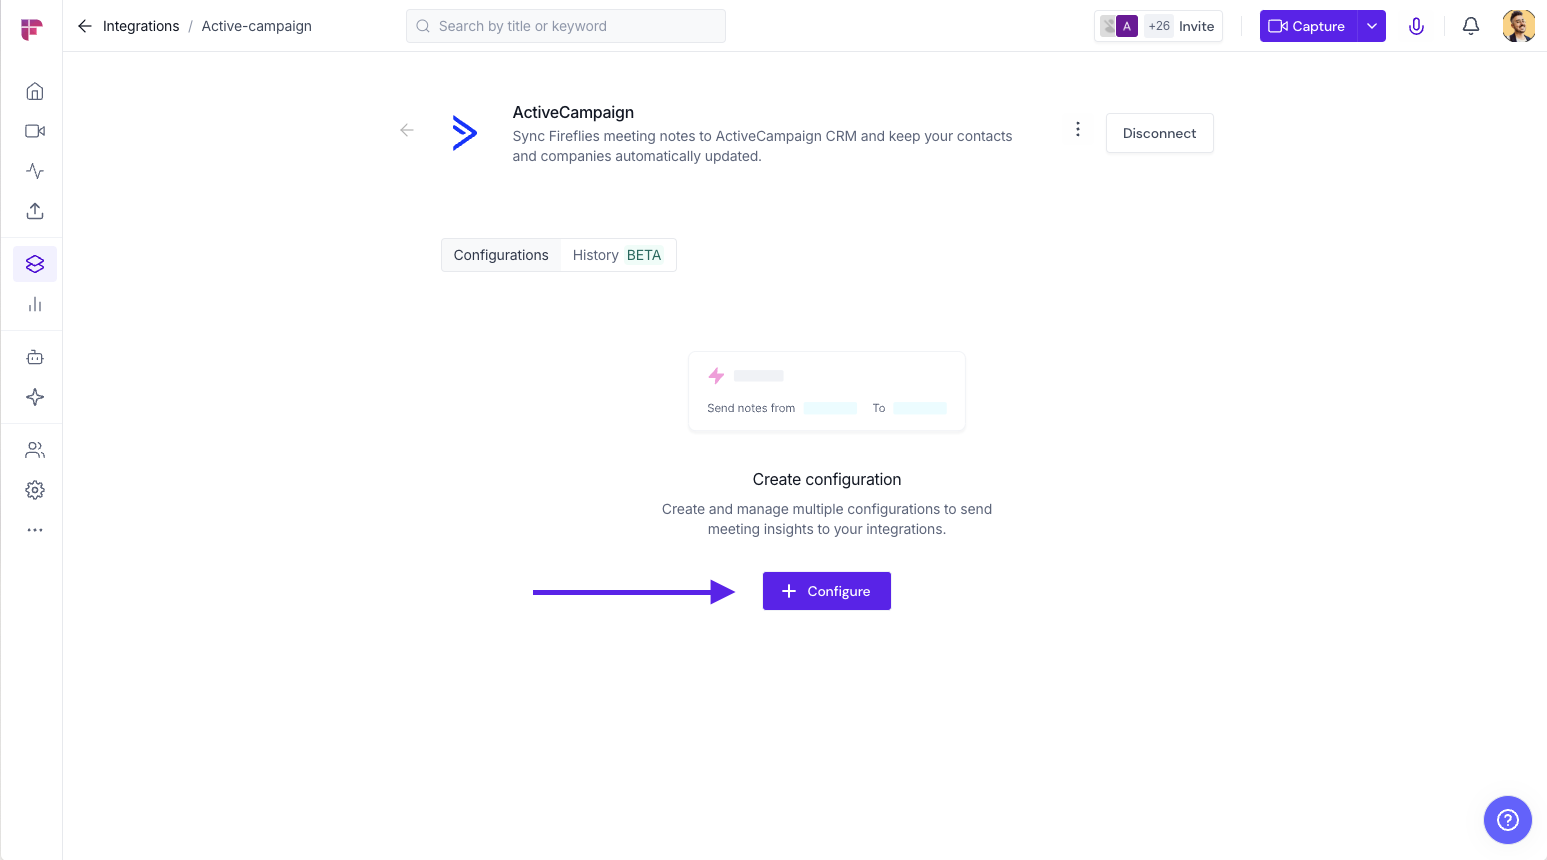The height and width of the screenshot is (860, 1547).
Task: Open the Settings gear icon
Action: [35, 490]
